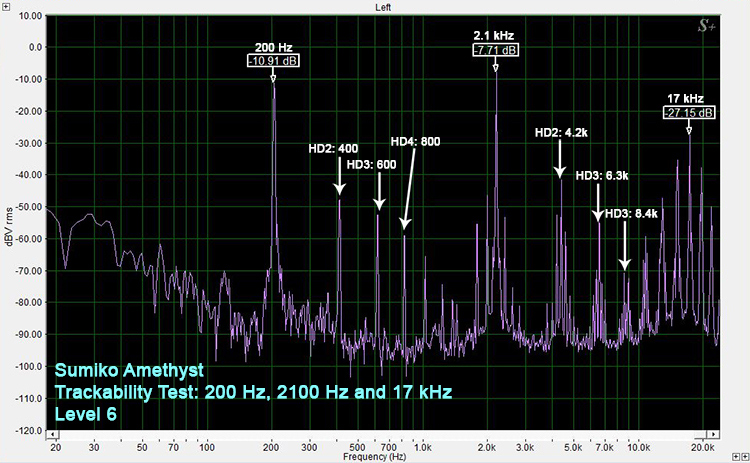Click the arrow tip under HD2: 4.2k

[x=561, y=176]
